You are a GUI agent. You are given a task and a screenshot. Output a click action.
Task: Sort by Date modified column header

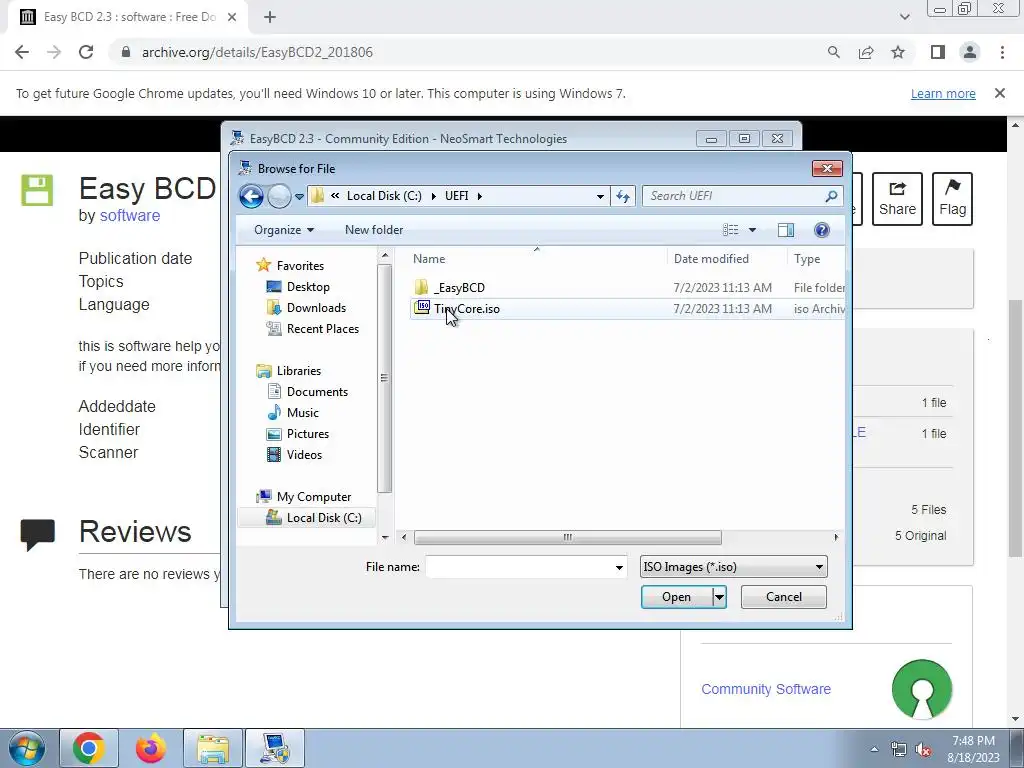pyautogui.click(x=711, y=259)
